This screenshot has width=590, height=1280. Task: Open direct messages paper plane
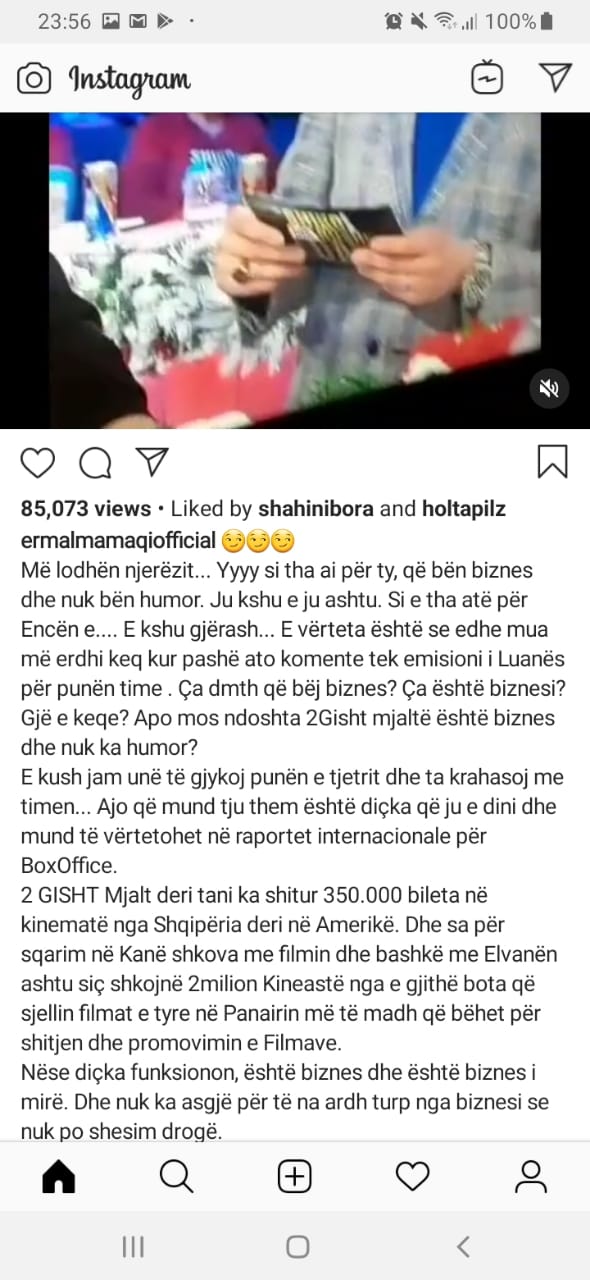point(555,78)
